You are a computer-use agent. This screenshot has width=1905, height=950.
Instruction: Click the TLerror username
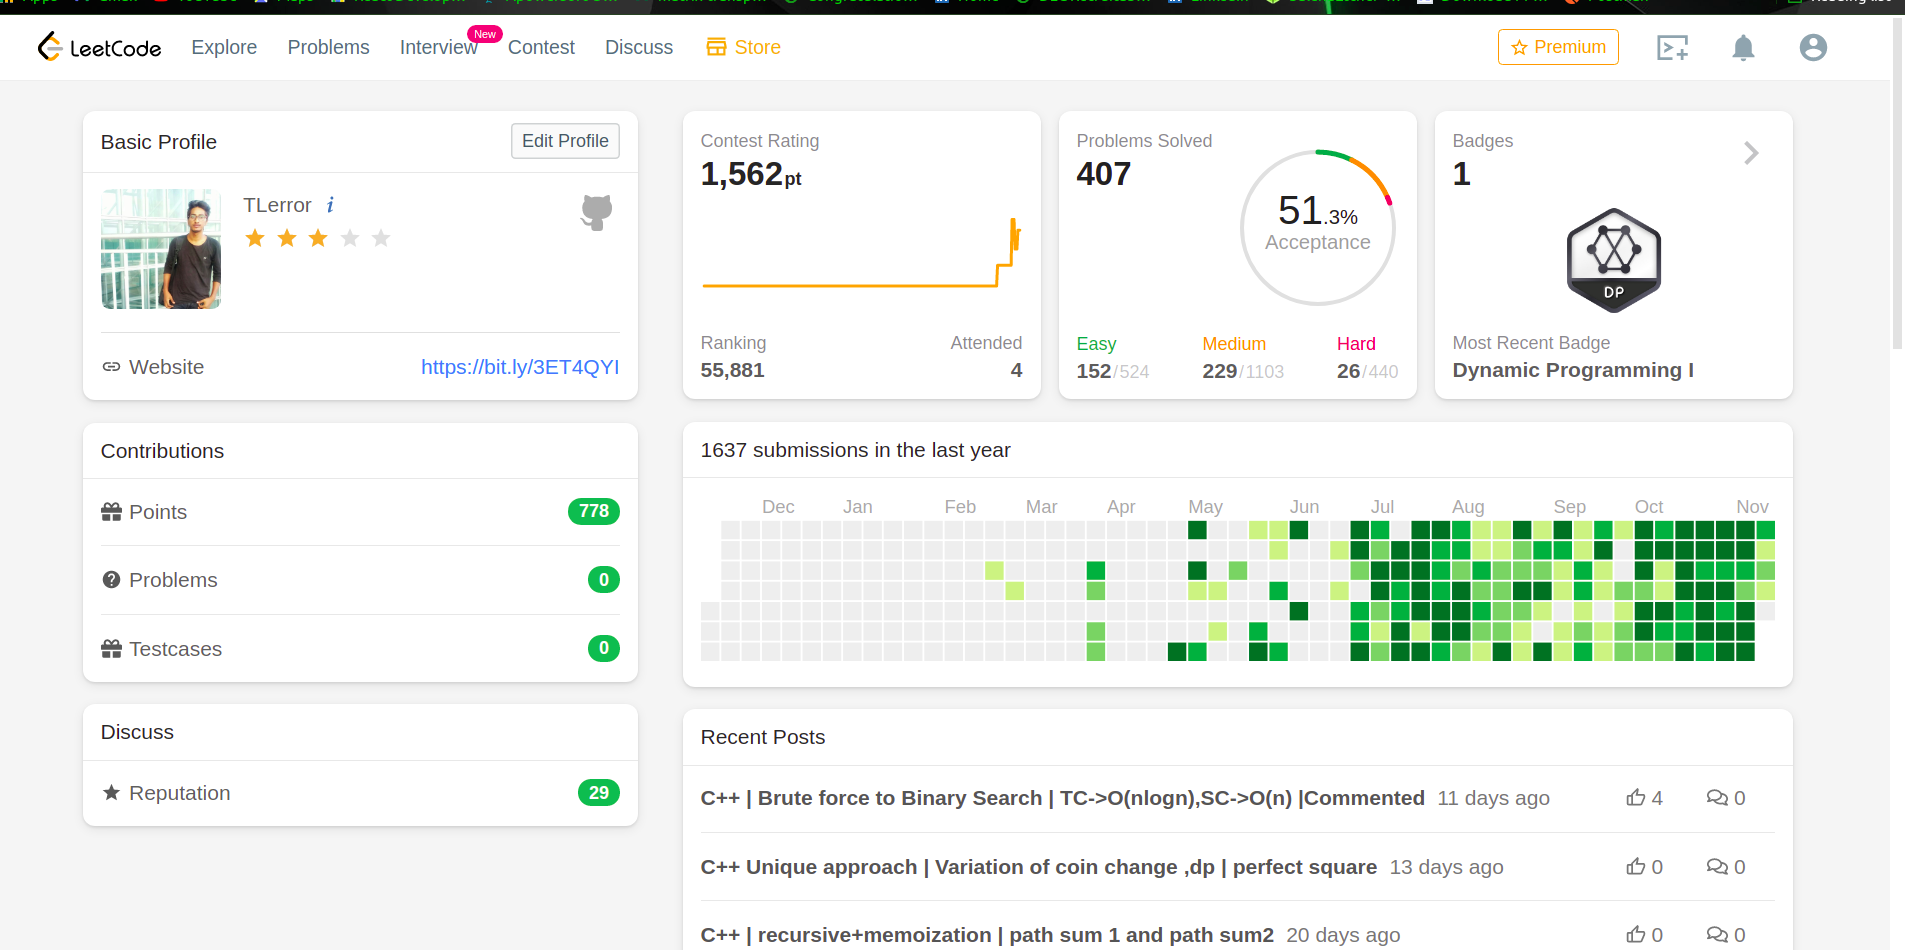(x=277, y=205)
